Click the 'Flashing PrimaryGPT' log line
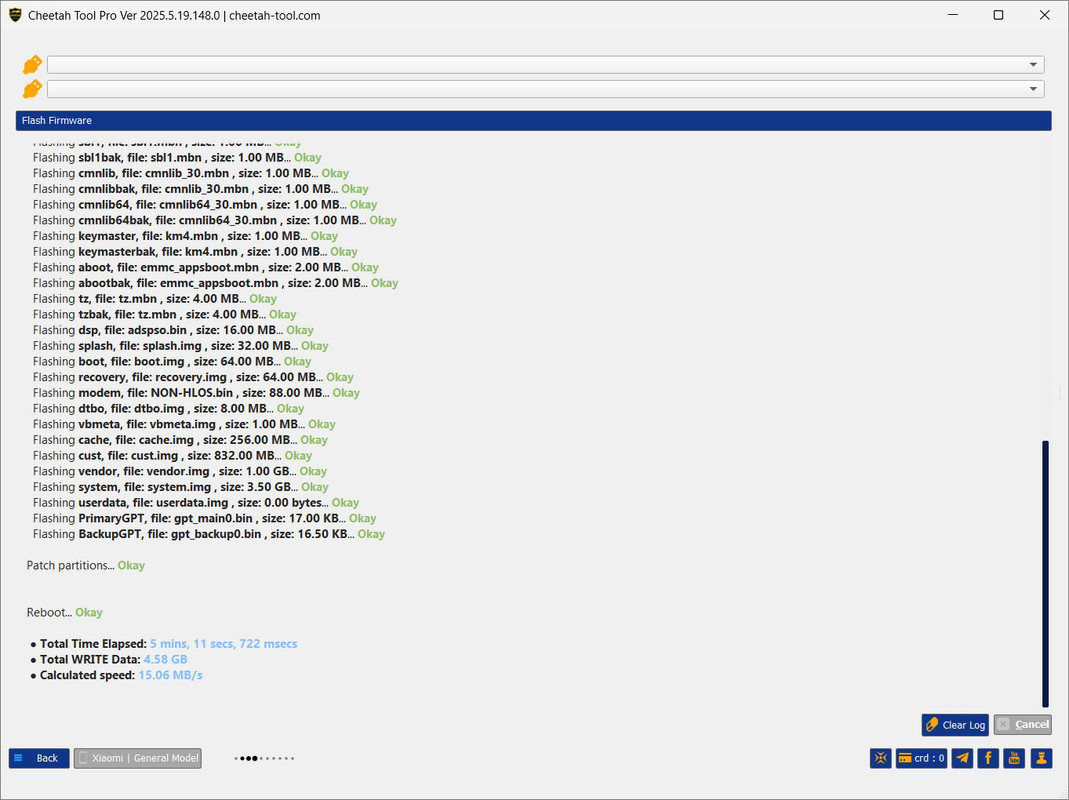 [205, 518]
